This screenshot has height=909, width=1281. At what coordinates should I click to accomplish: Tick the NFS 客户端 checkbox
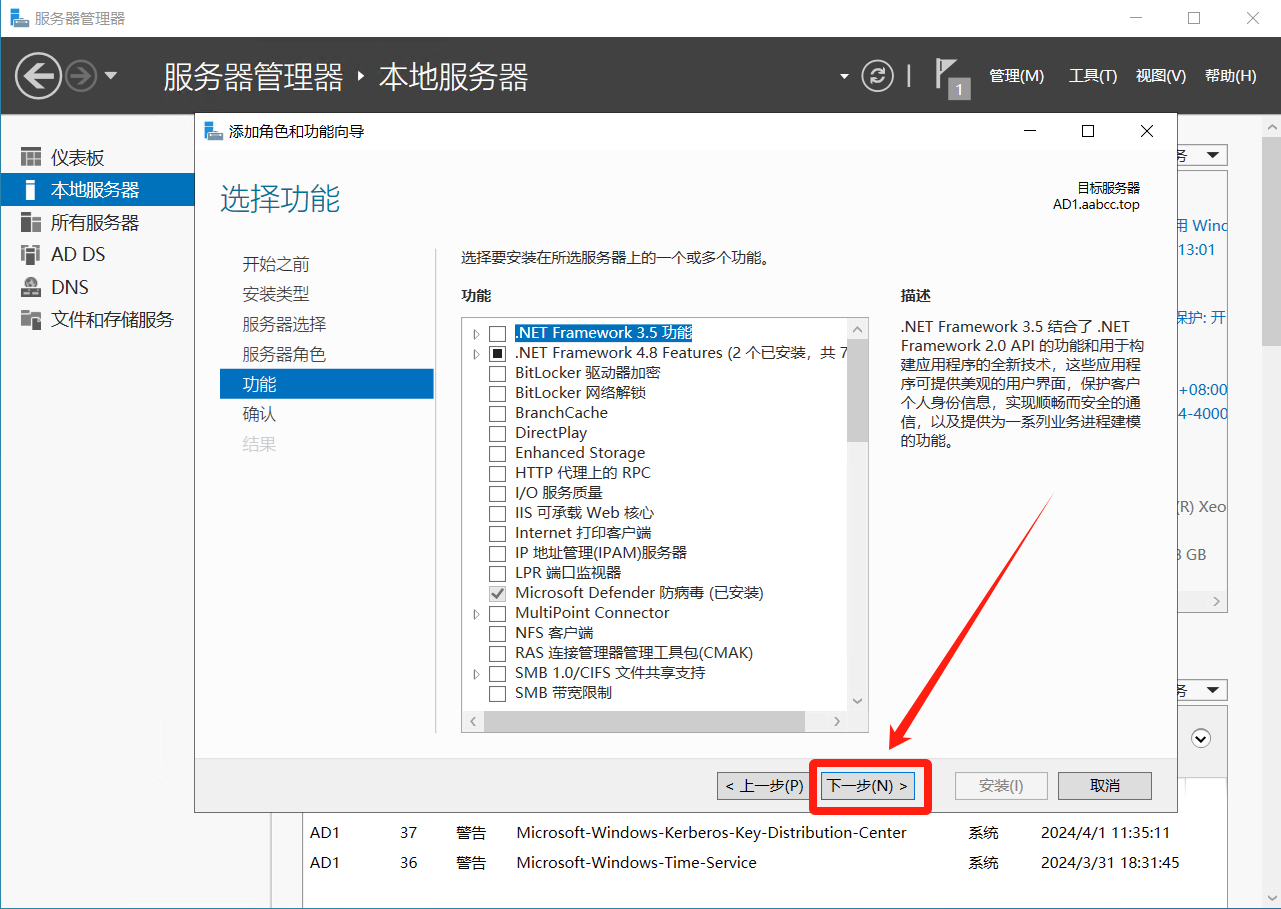click(x=497, y=633)
